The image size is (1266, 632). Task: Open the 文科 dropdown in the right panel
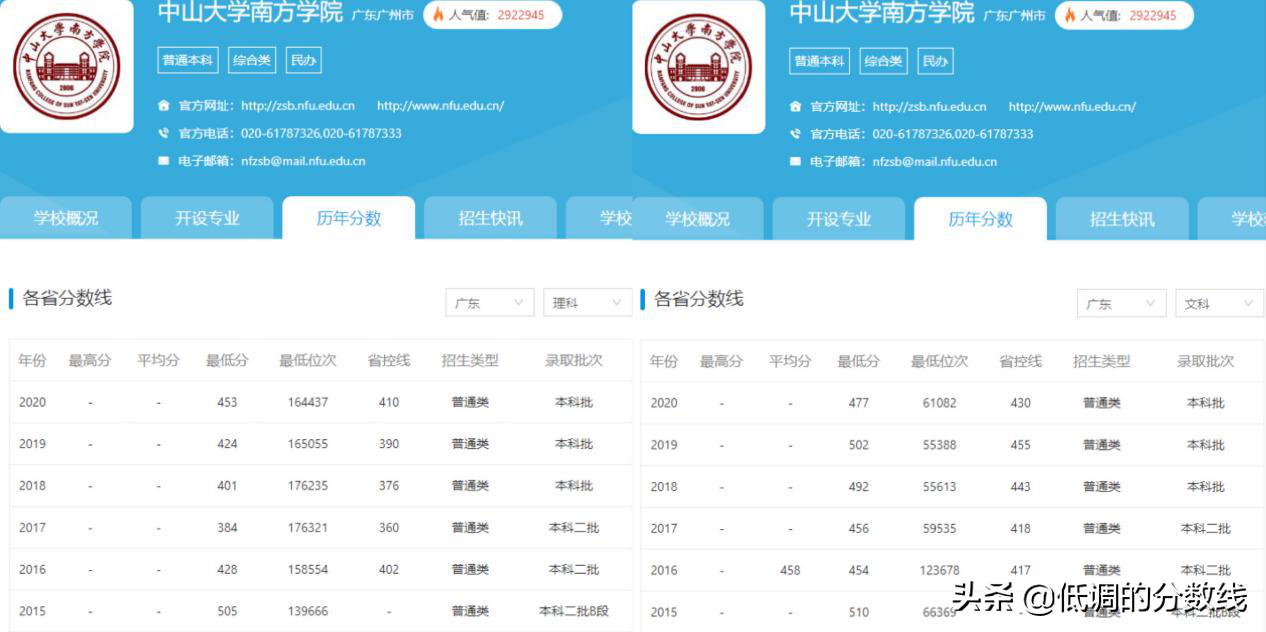(1219, 303)
